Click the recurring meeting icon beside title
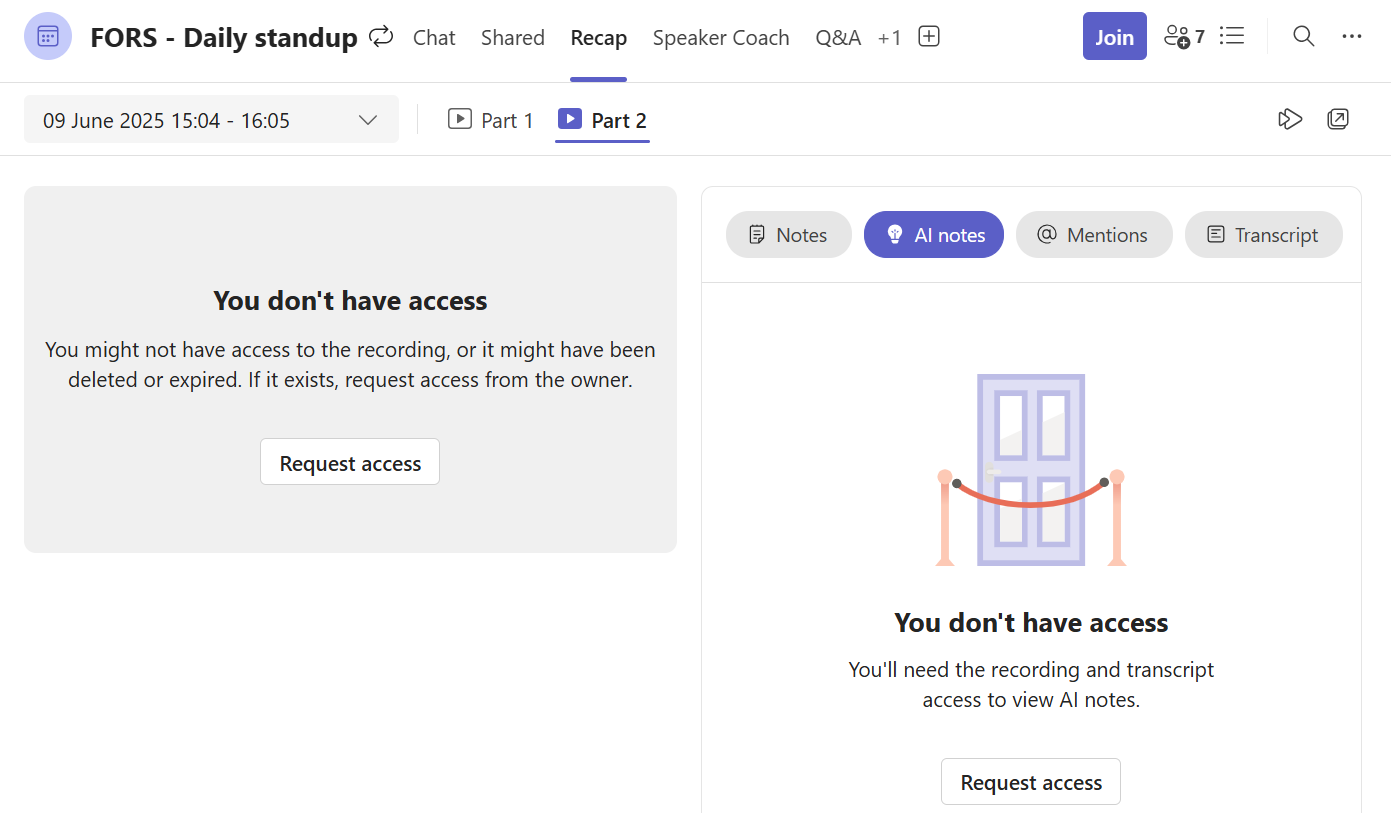This screenshot has width=1391, height=813. tap(381, 37)
